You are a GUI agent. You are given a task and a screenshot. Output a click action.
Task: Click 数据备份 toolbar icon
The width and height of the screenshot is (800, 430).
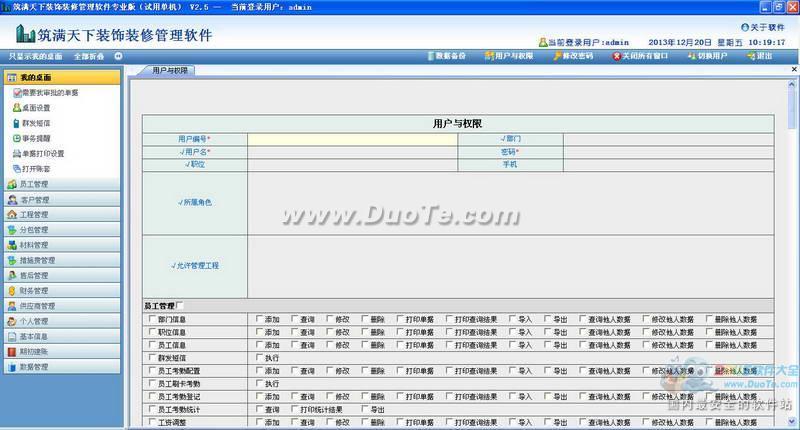point(431,56)
